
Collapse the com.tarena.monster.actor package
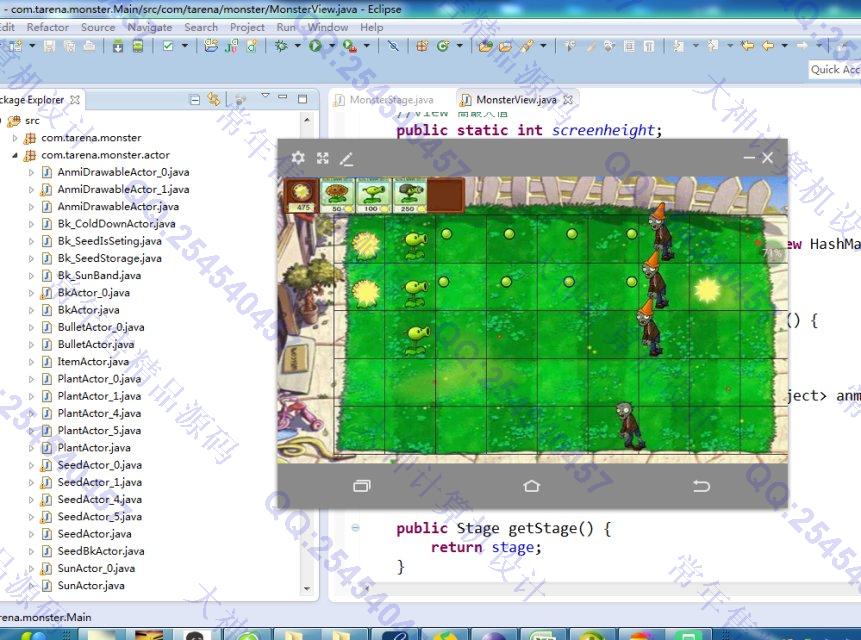[15, 155]
